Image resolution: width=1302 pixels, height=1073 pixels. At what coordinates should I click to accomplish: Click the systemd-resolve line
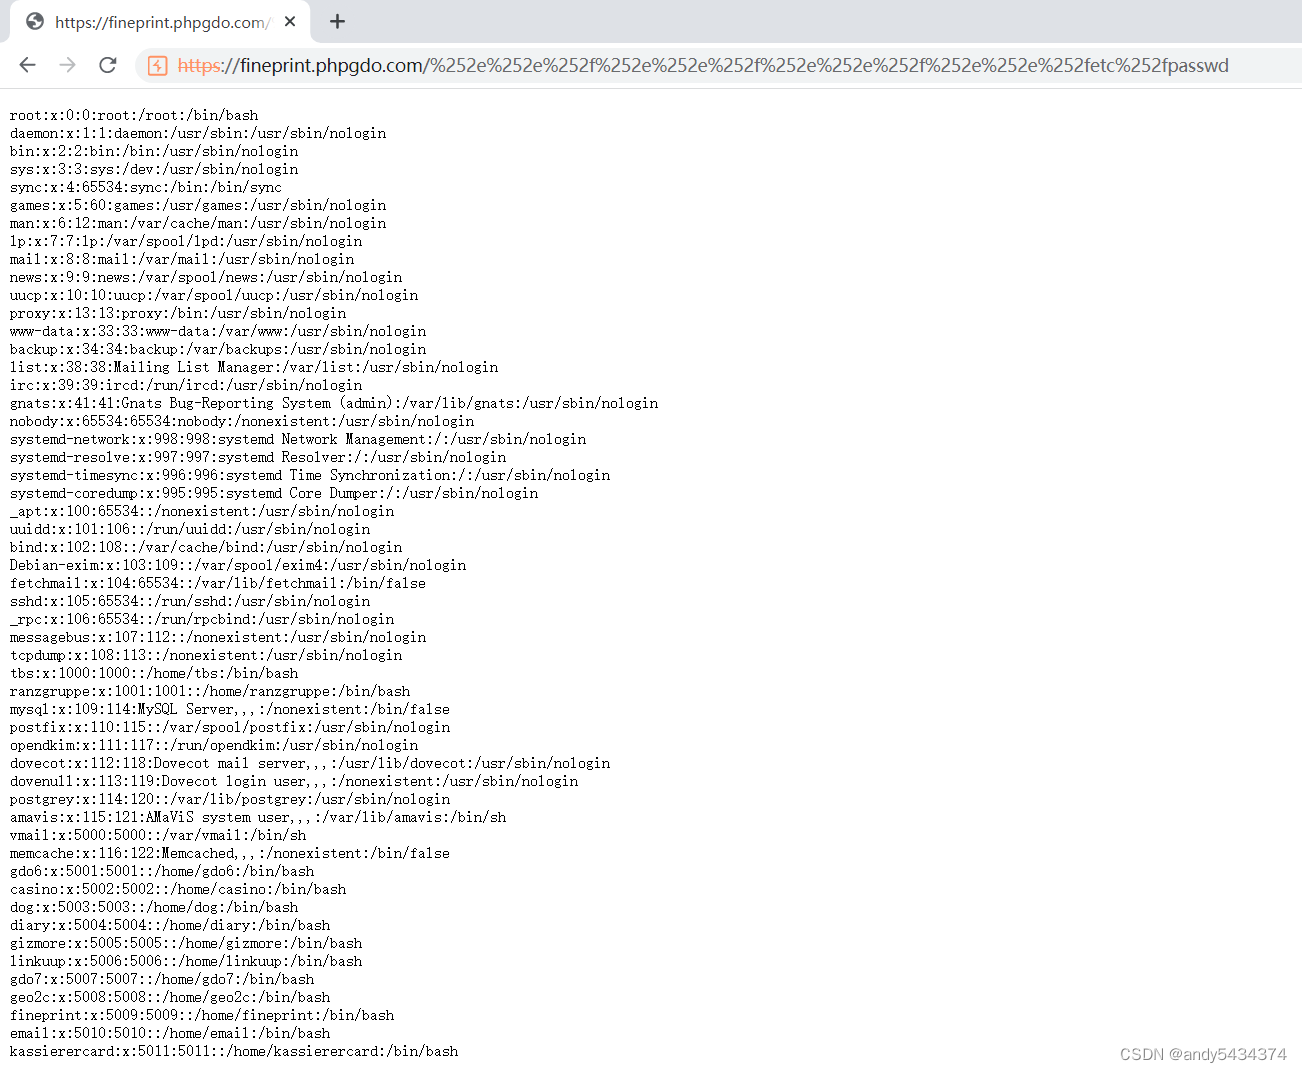(258, 457)
